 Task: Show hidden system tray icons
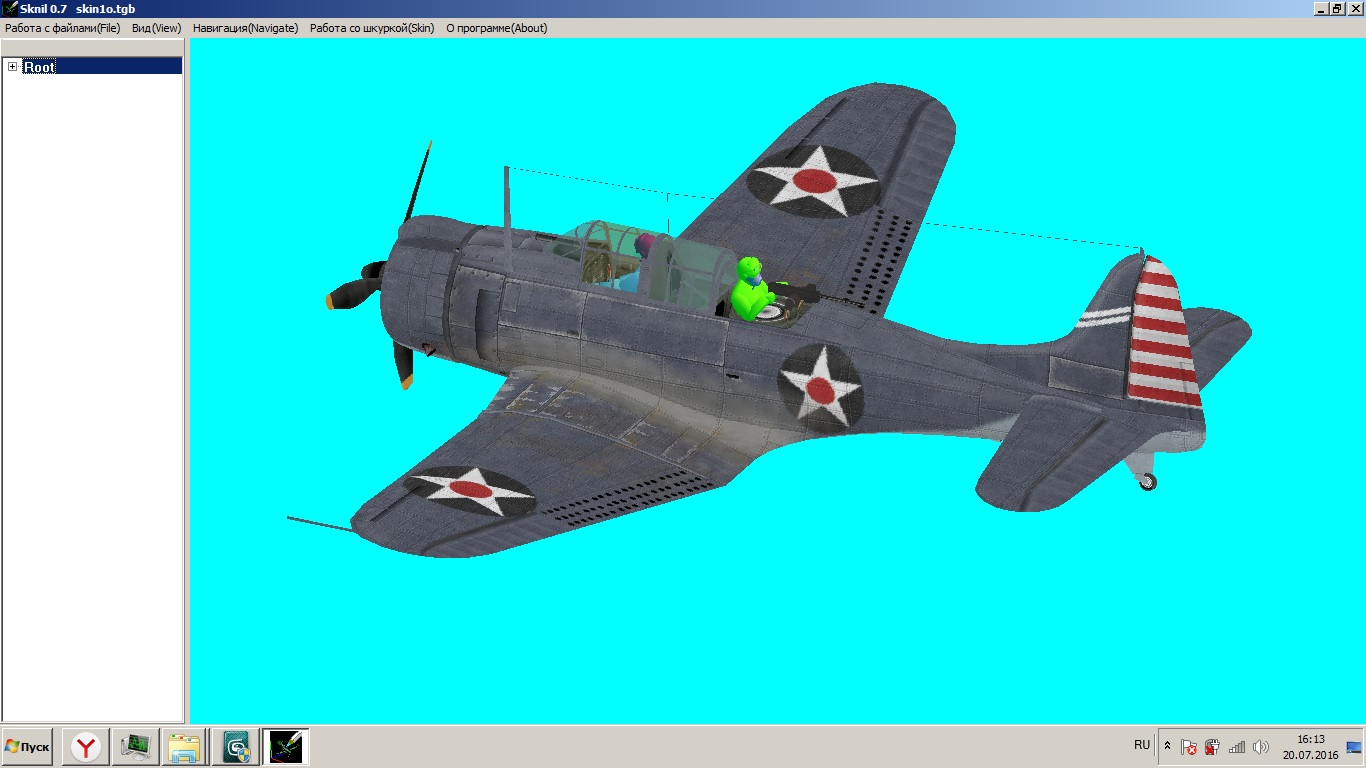point(1167,746)
